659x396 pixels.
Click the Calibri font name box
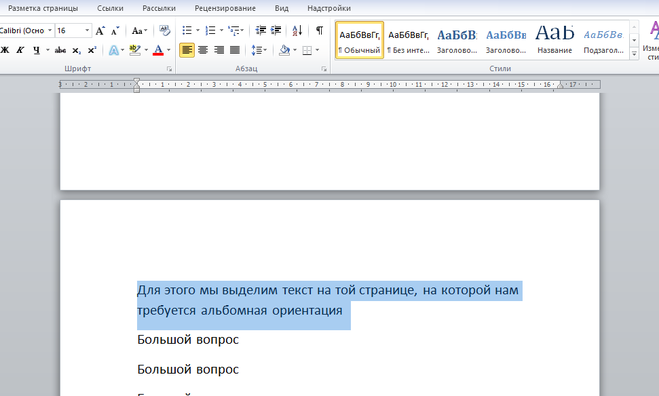[x=23, y=31]
